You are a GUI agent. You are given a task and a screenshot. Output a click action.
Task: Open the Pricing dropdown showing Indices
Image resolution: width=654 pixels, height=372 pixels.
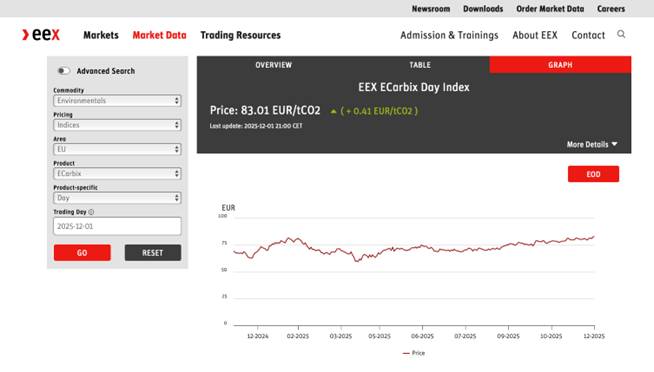[117, 125]
